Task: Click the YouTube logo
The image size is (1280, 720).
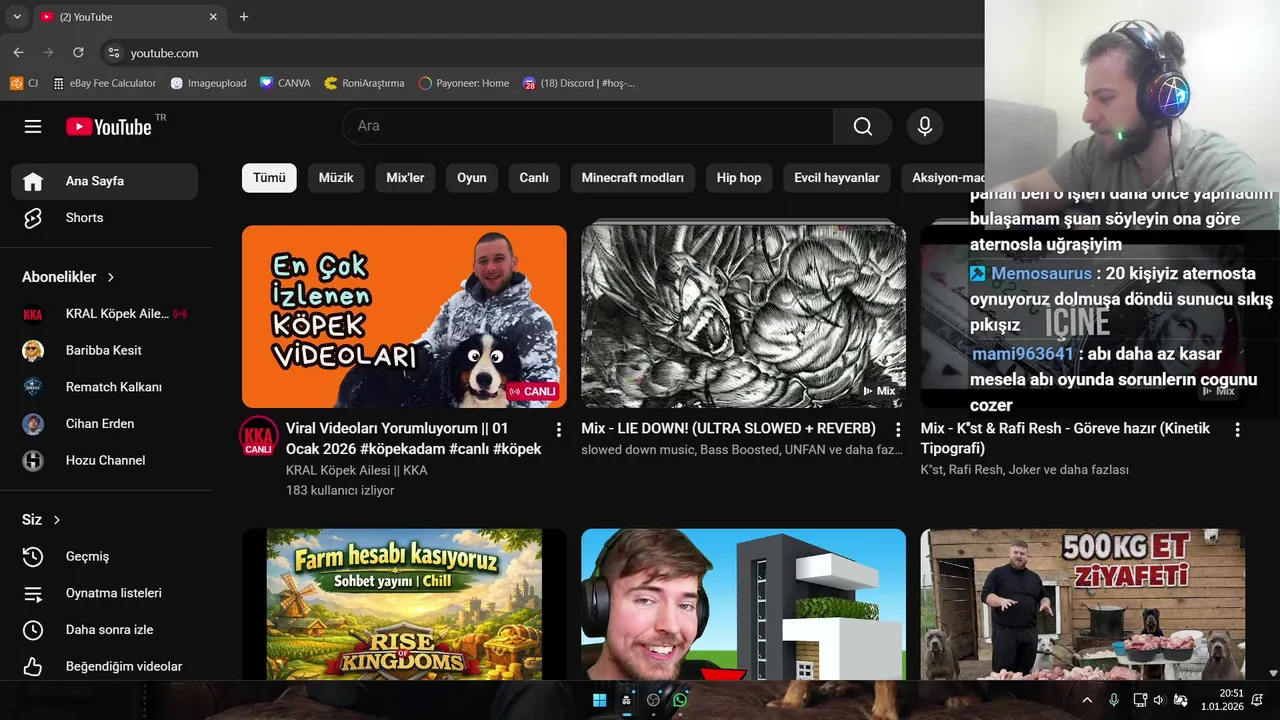Action: pos(109,126)
